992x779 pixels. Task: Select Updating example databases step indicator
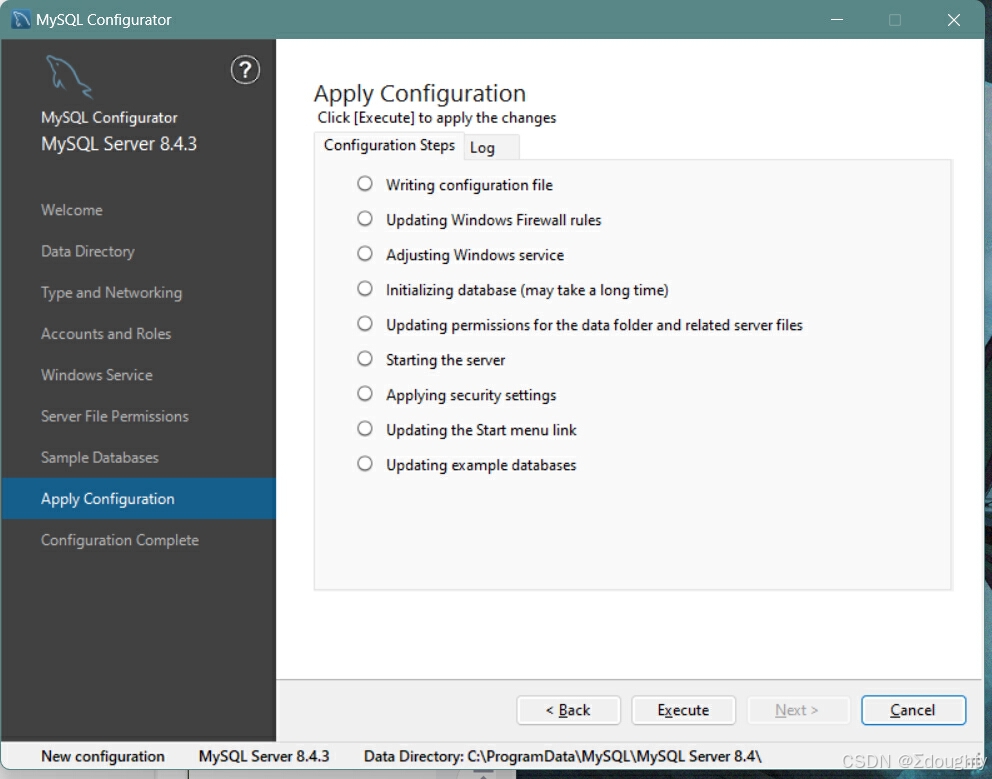pyautogui.click(x=364, y=464)
